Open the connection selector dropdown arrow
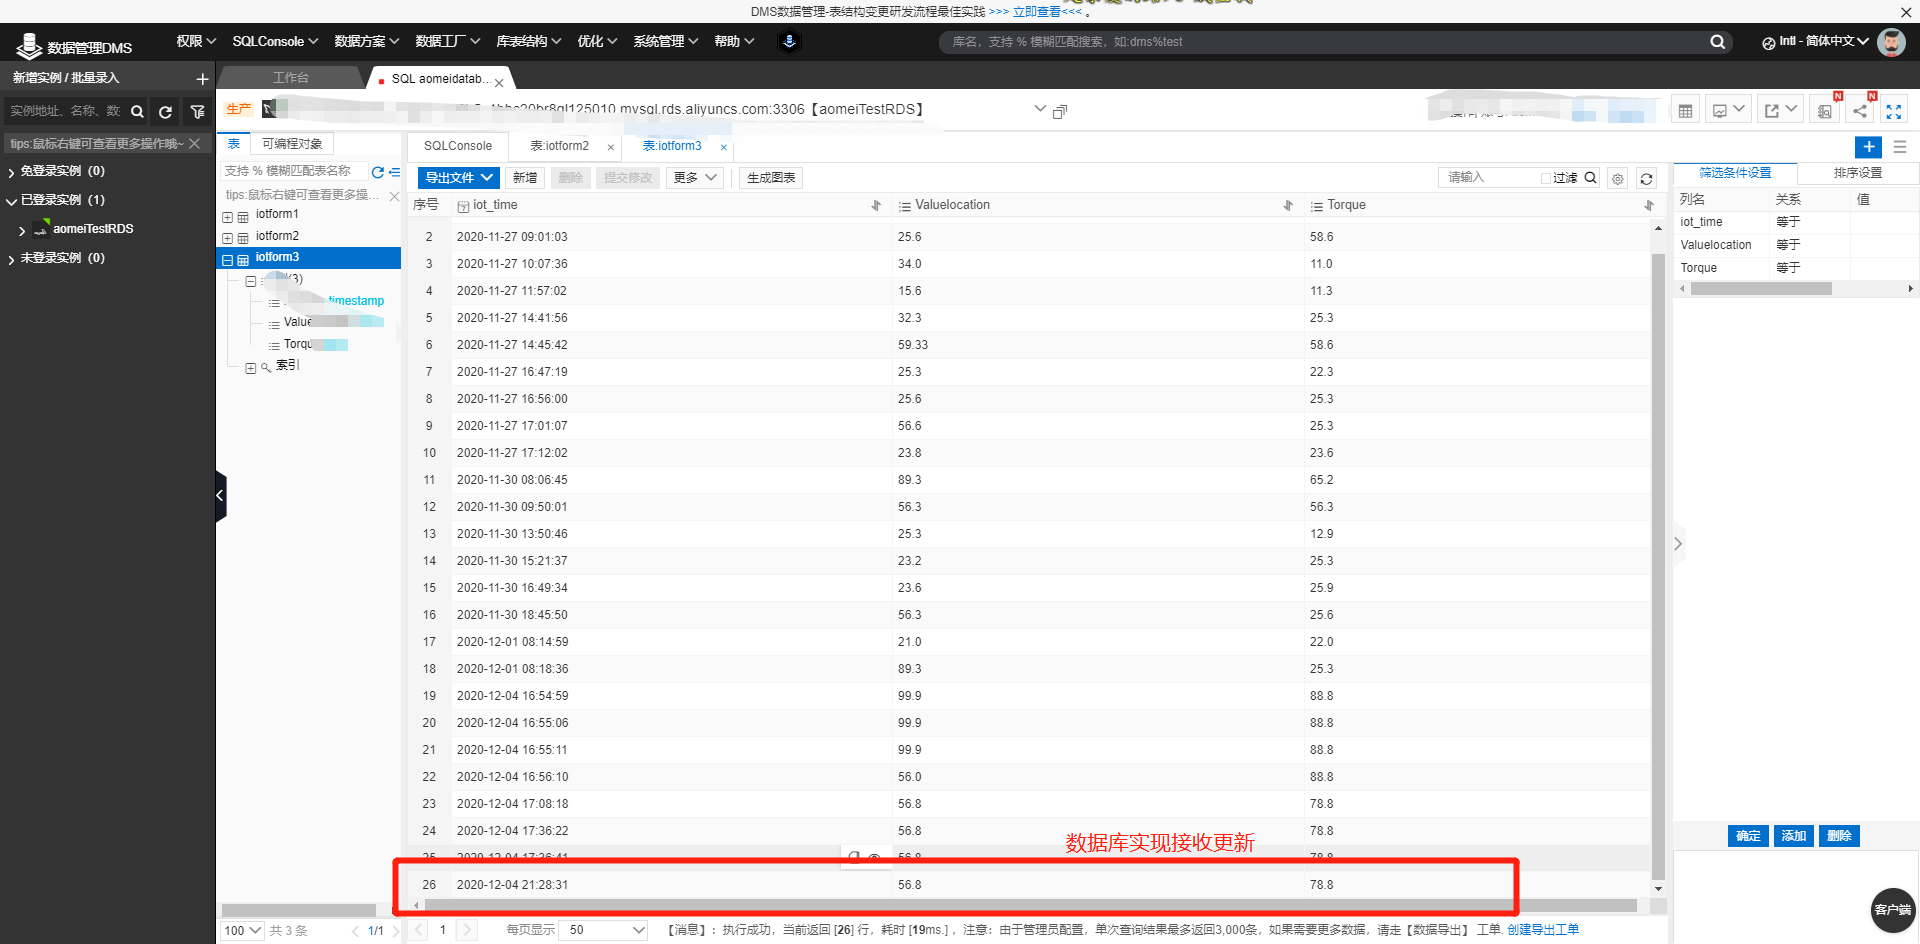 [x=1040, y=109]
